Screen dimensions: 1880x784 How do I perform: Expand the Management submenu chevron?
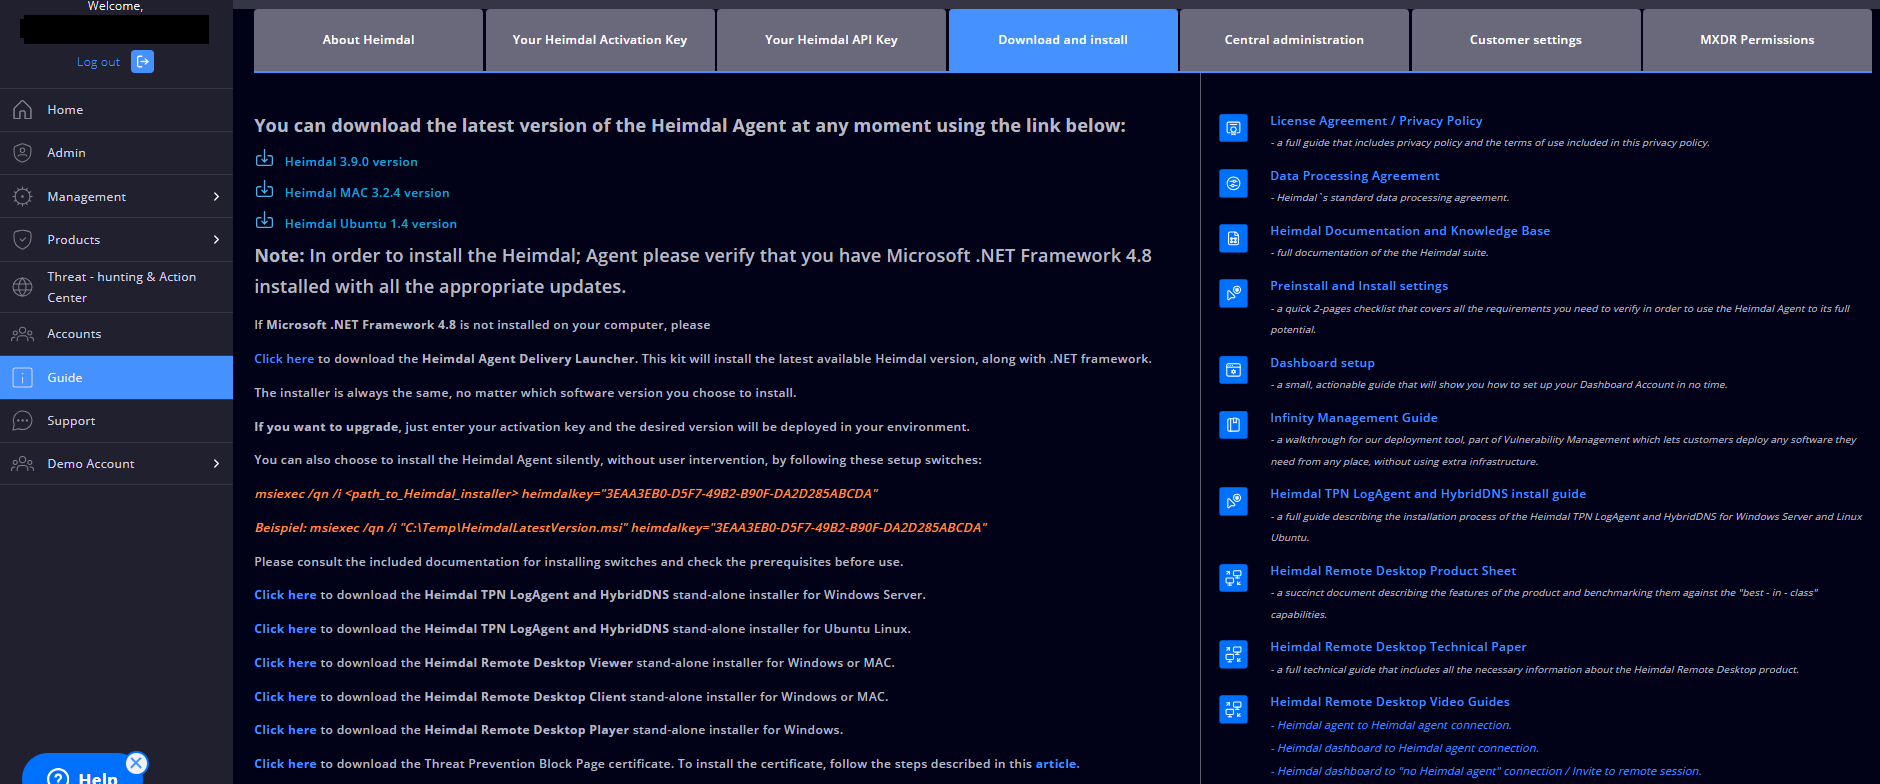click(x=216, y=197)
